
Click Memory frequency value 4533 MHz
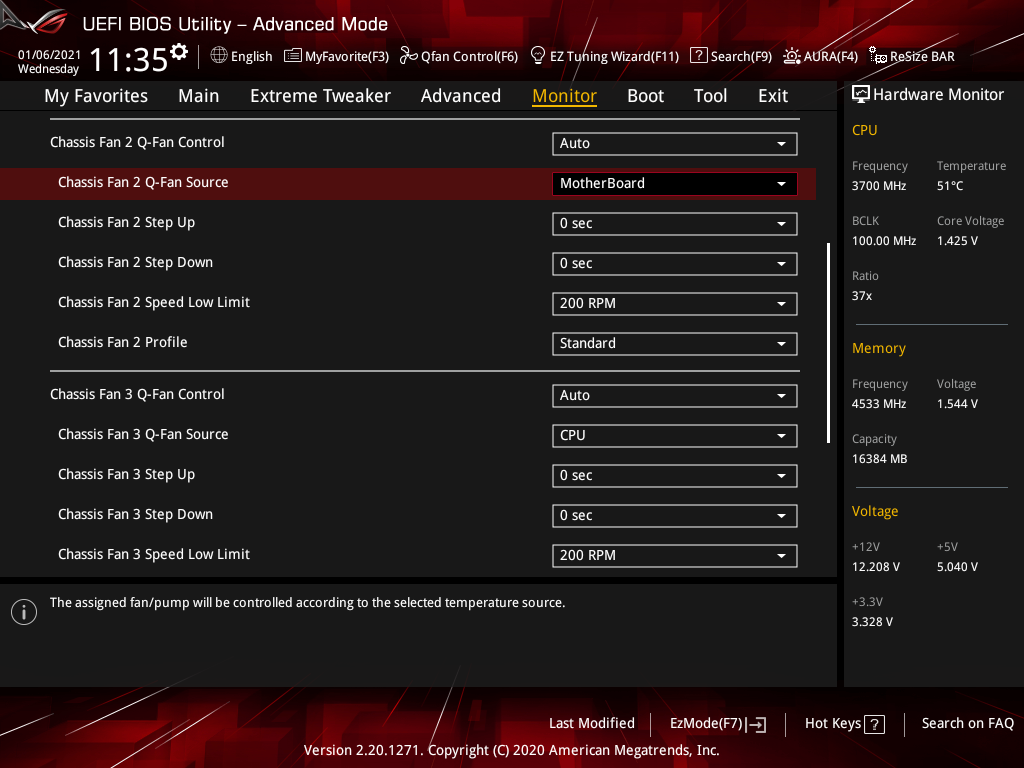(878, 404)
